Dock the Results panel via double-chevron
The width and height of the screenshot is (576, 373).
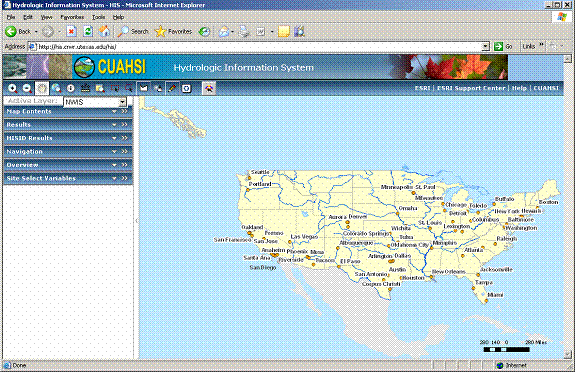[x=125, y=125]
